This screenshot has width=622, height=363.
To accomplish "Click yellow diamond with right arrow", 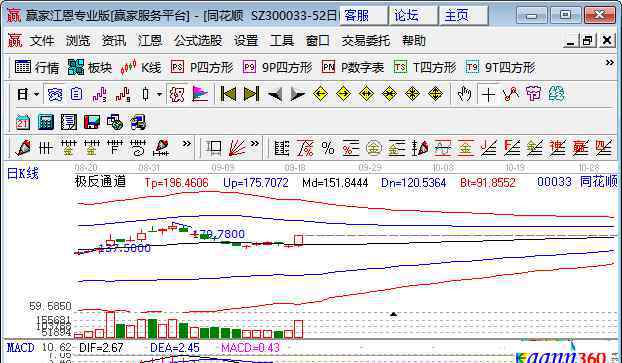I will click(343, 94).
